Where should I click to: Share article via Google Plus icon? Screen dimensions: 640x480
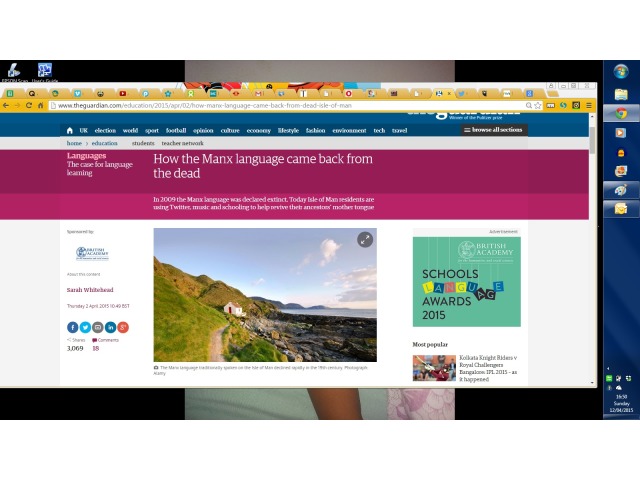(x=123, y=327)
